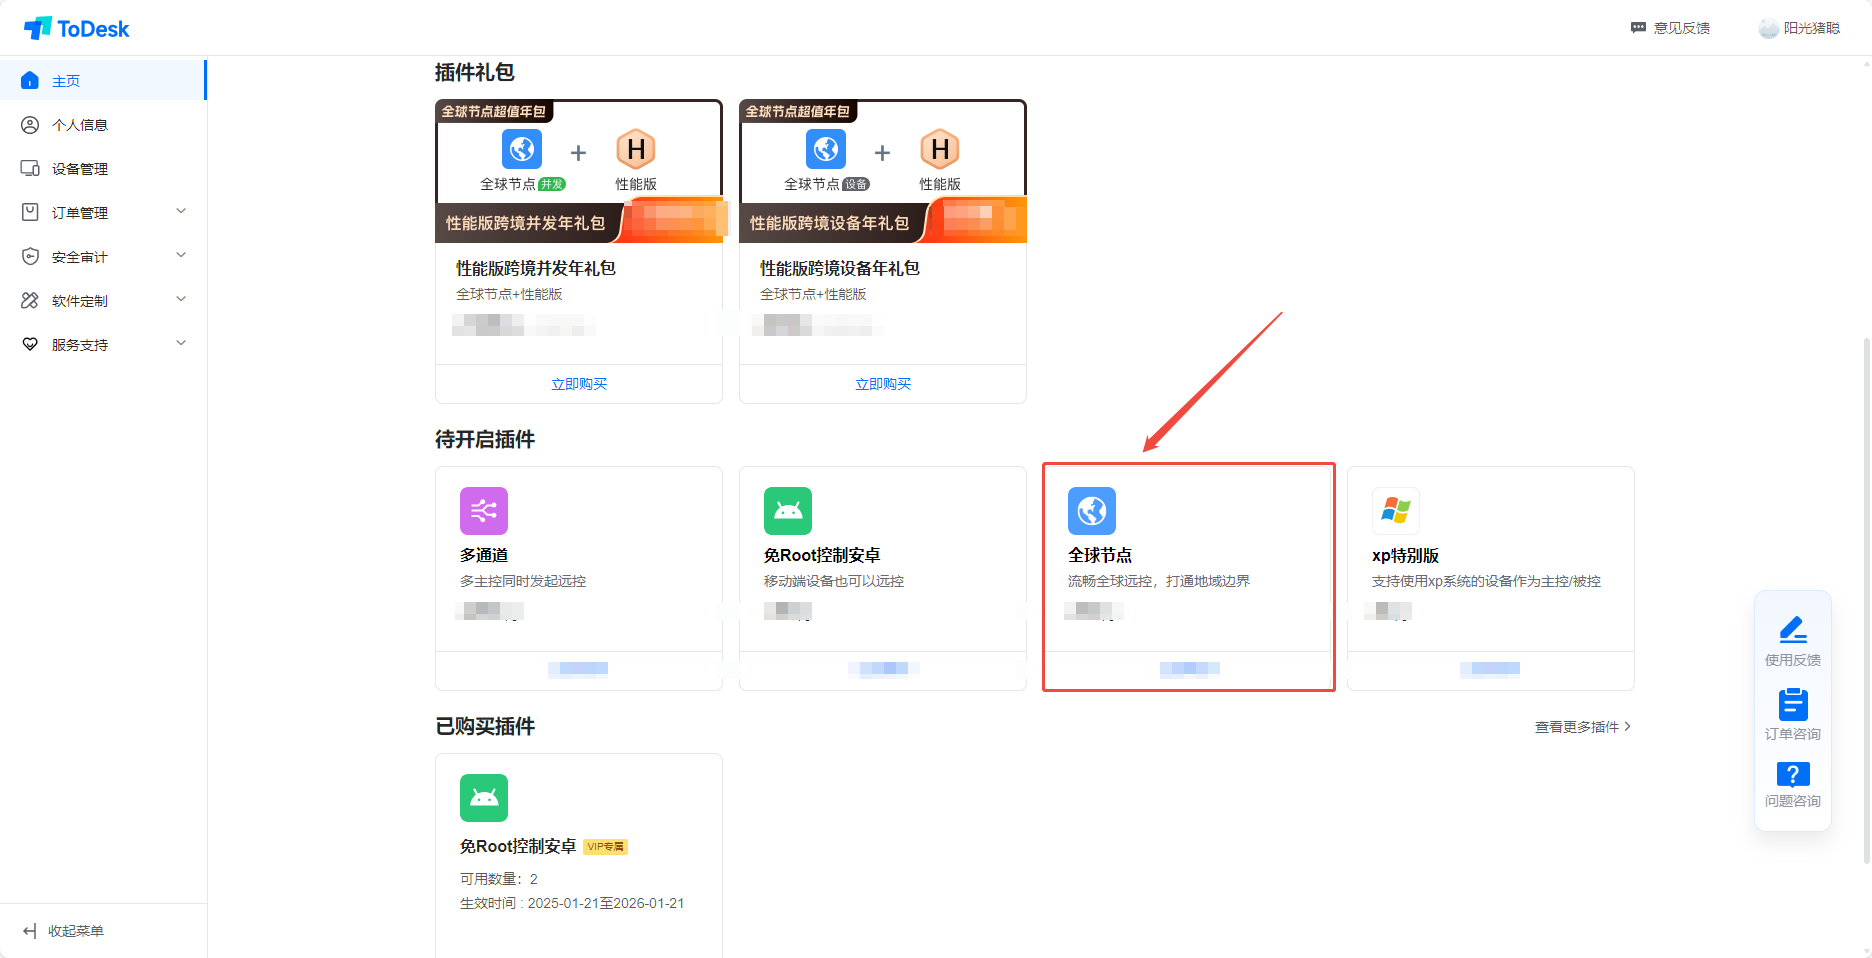Buy 性能版跨境设备年礼包 via 立即购买
Screen dimensions: 1872x958
pos(883,384)
